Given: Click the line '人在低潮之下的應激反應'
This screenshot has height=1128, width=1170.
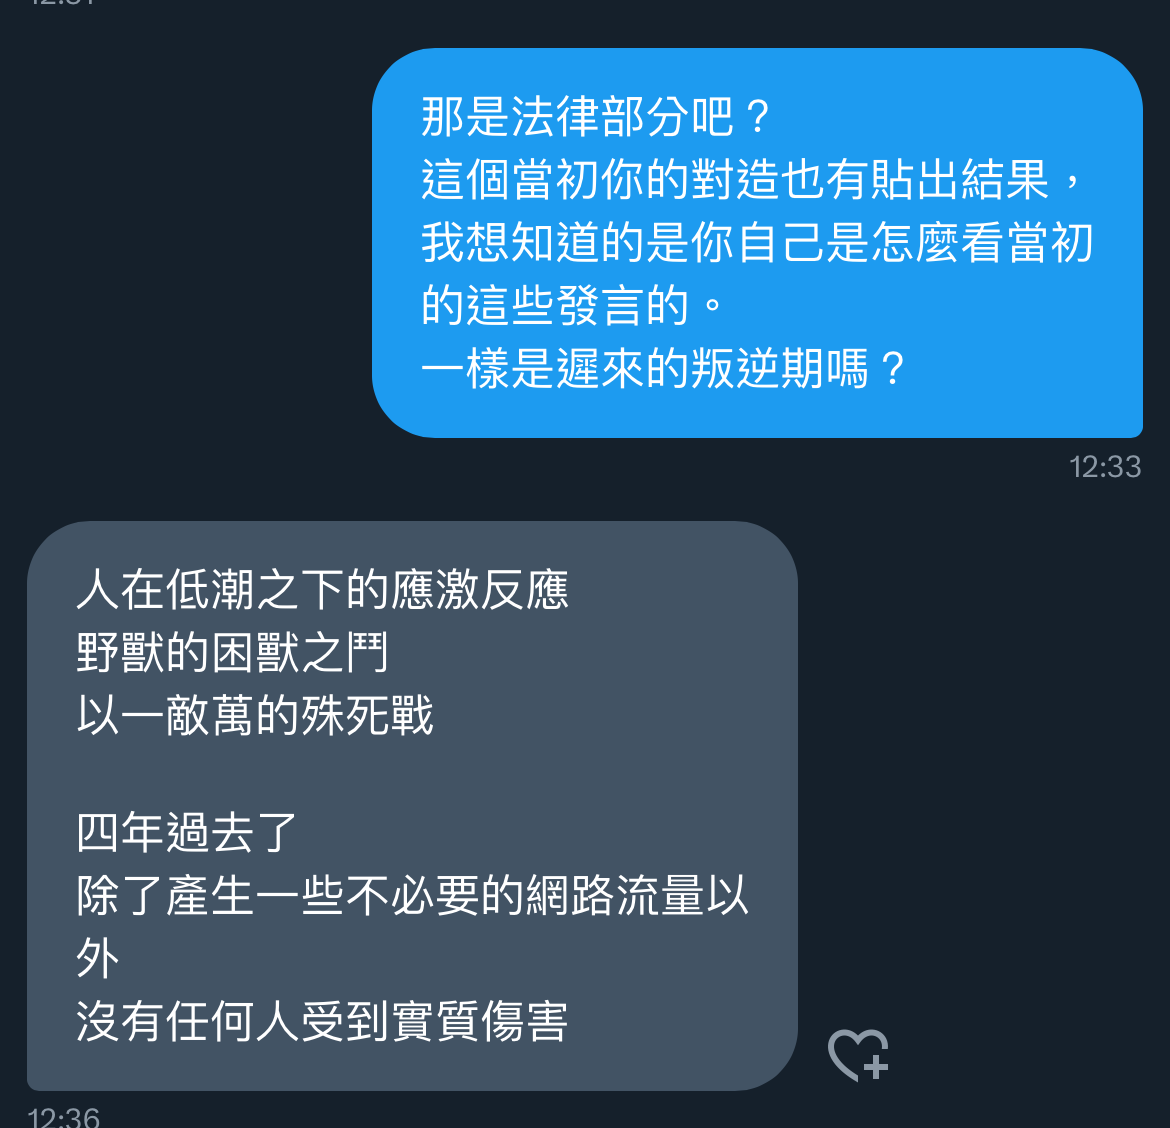Looking at the screenshot, I should 322,589.
